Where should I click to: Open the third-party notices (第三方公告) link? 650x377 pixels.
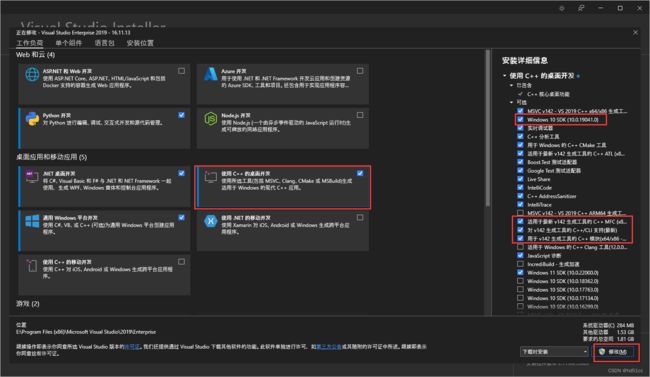tap(329, 347)
